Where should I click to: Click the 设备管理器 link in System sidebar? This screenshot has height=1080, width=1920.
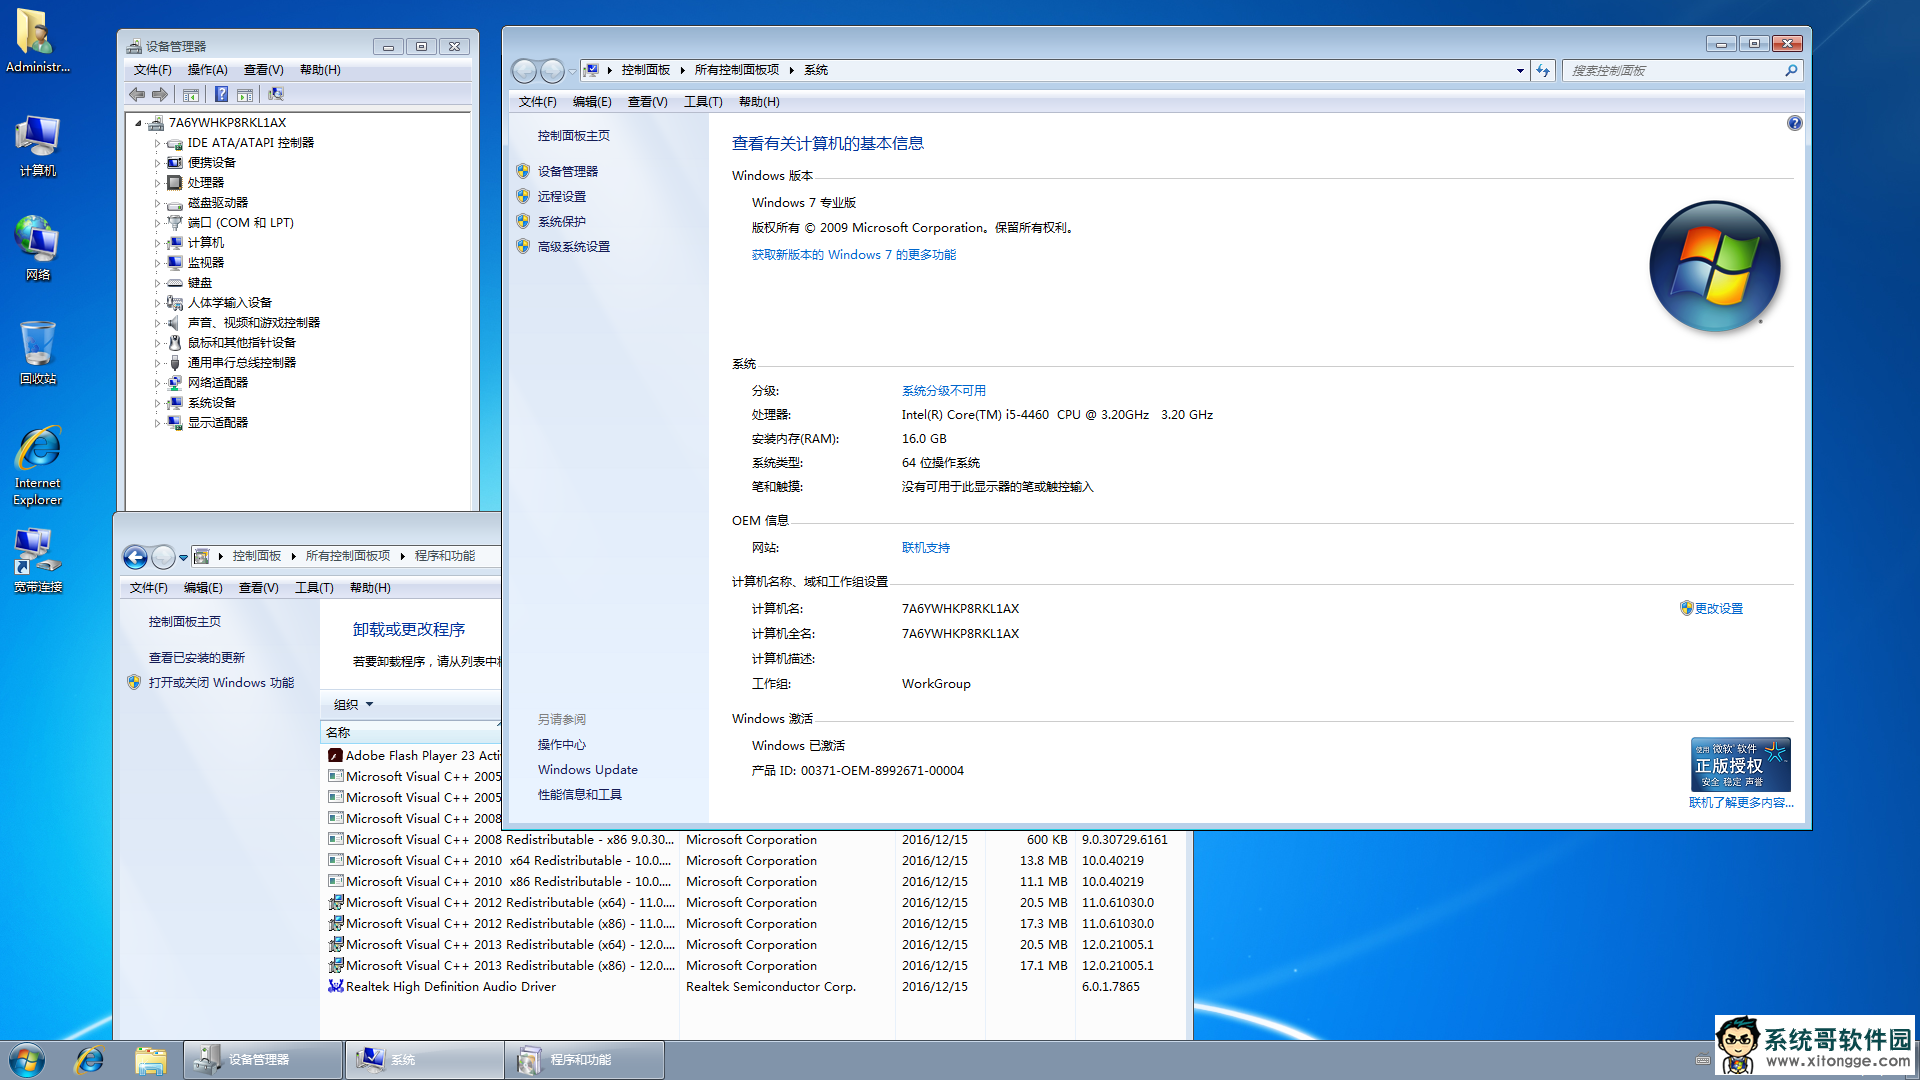[x=567, y=172]
